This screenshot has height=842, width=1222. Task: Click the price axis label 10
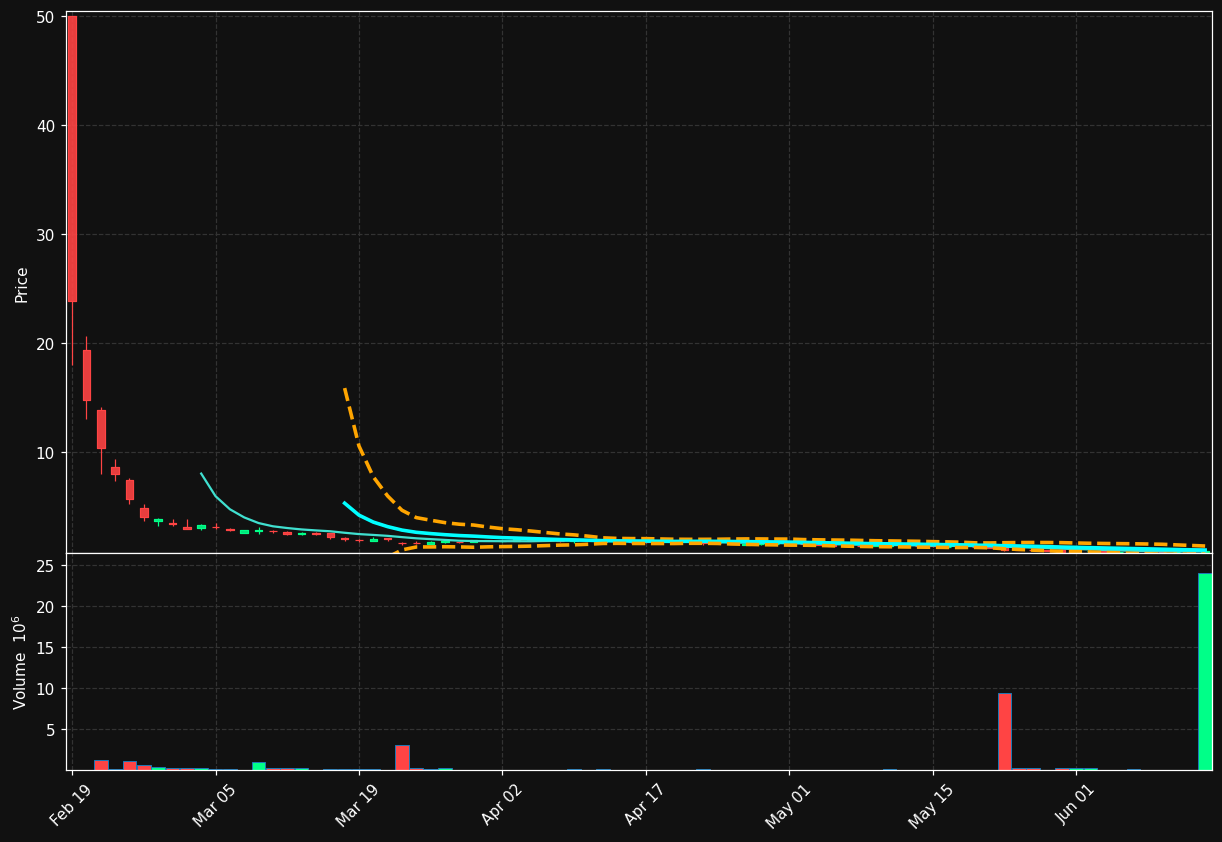(x=47, y=453)
